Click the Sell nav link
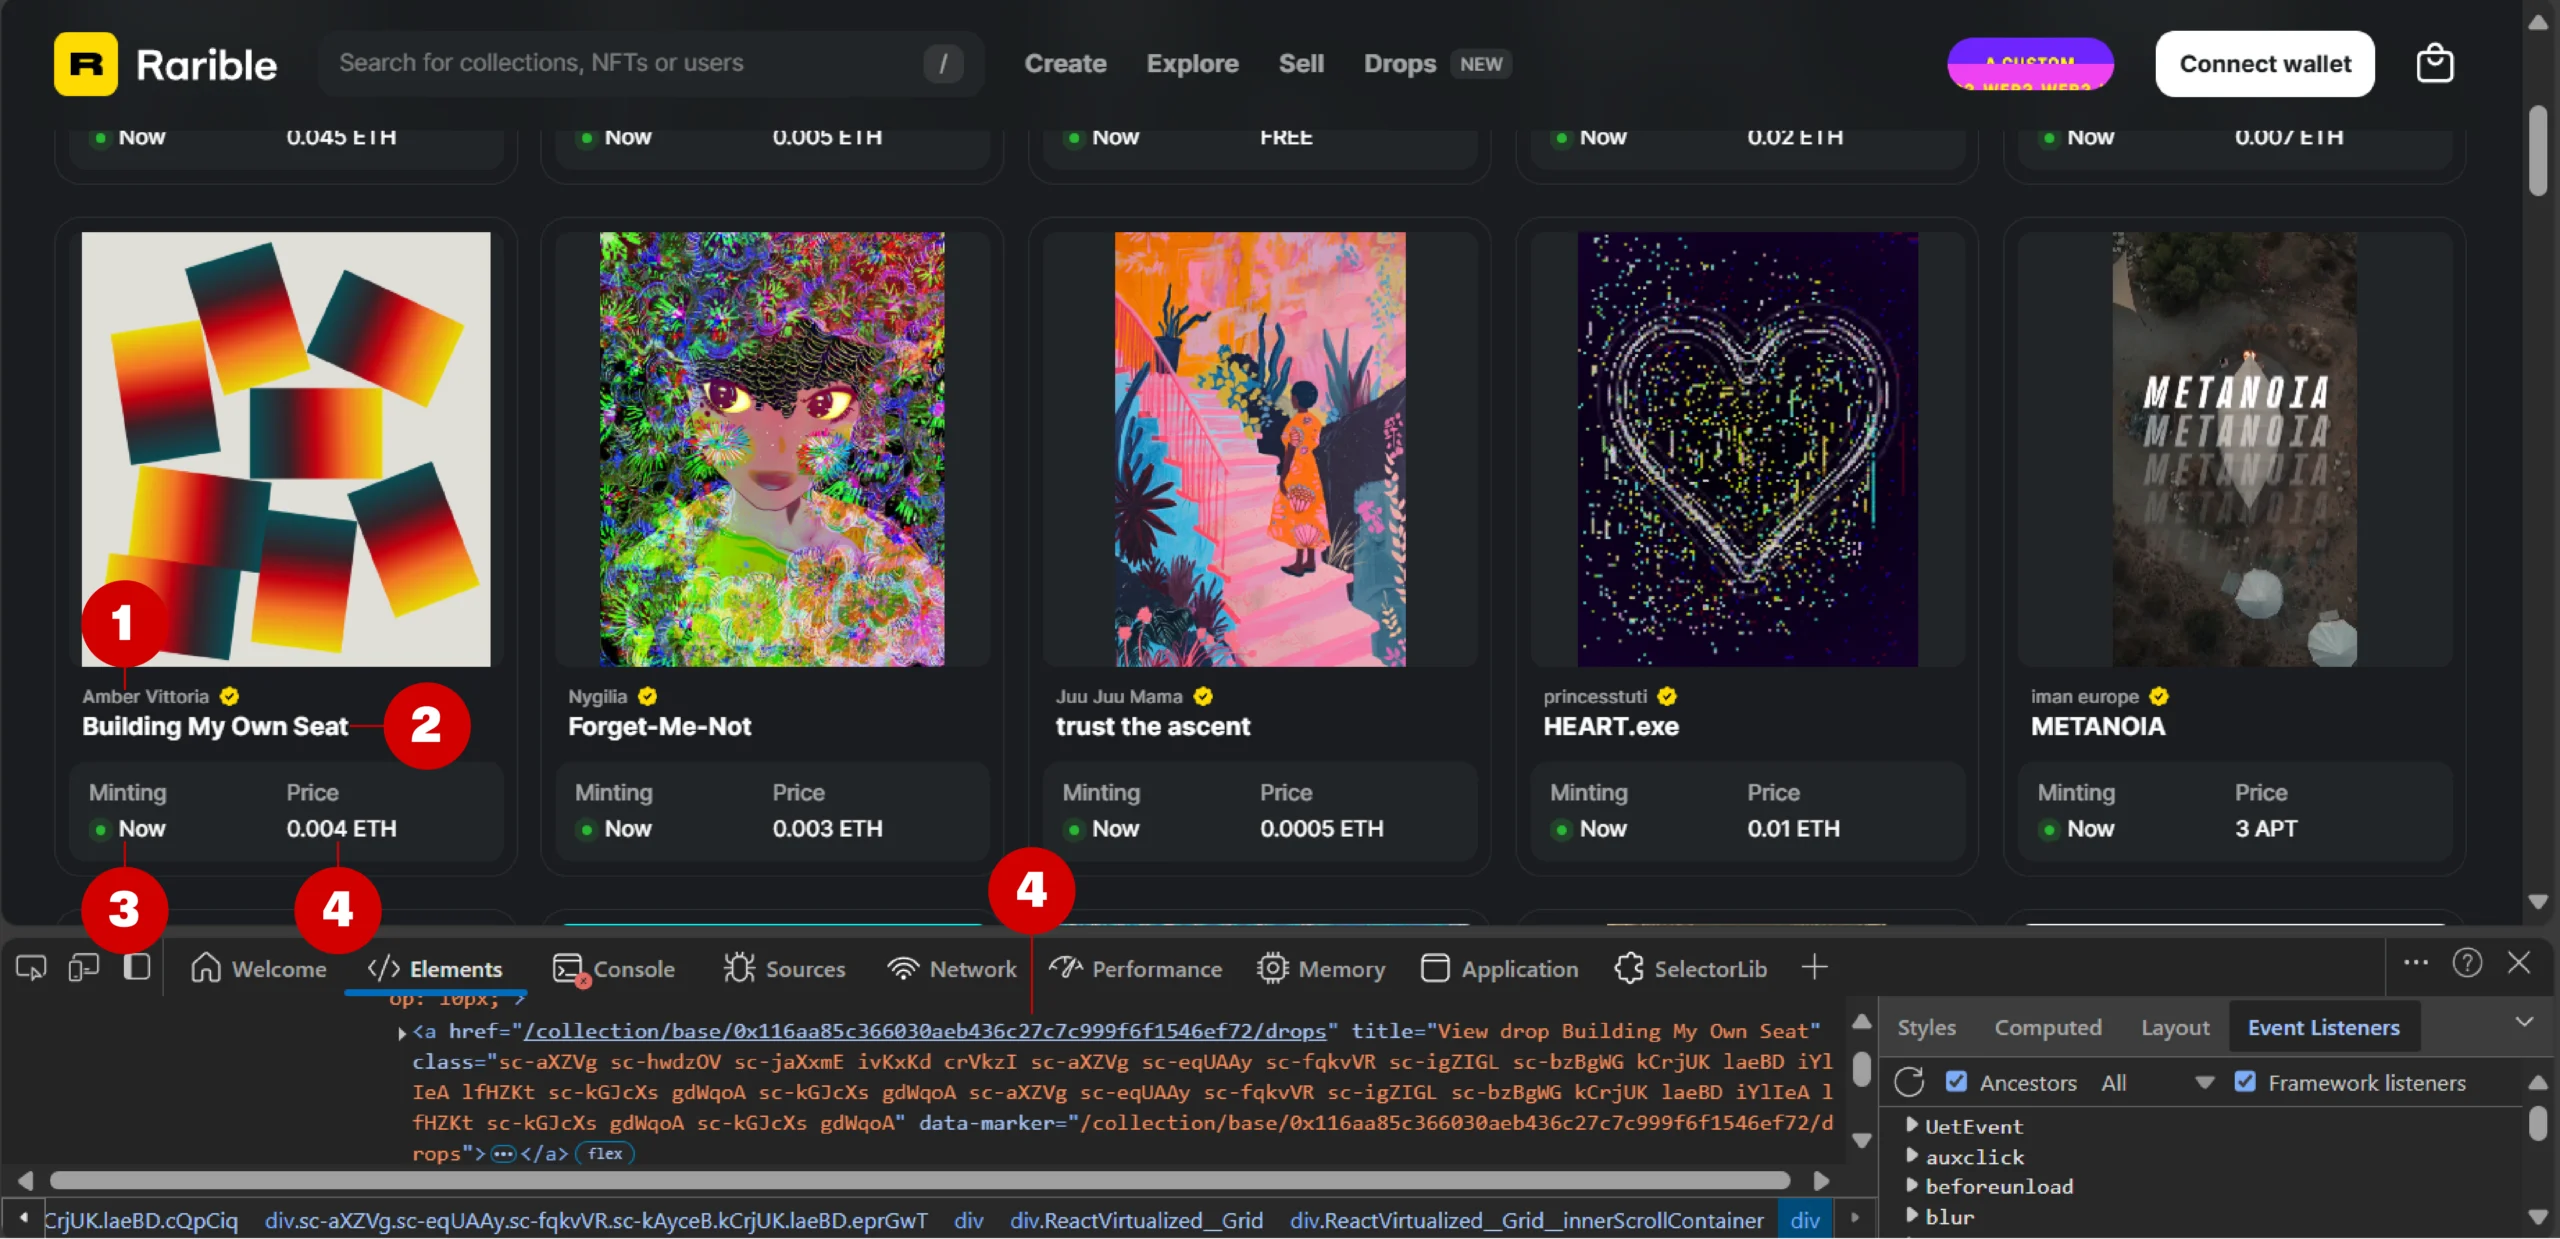The image size is (2560, 1239). 1301,64
